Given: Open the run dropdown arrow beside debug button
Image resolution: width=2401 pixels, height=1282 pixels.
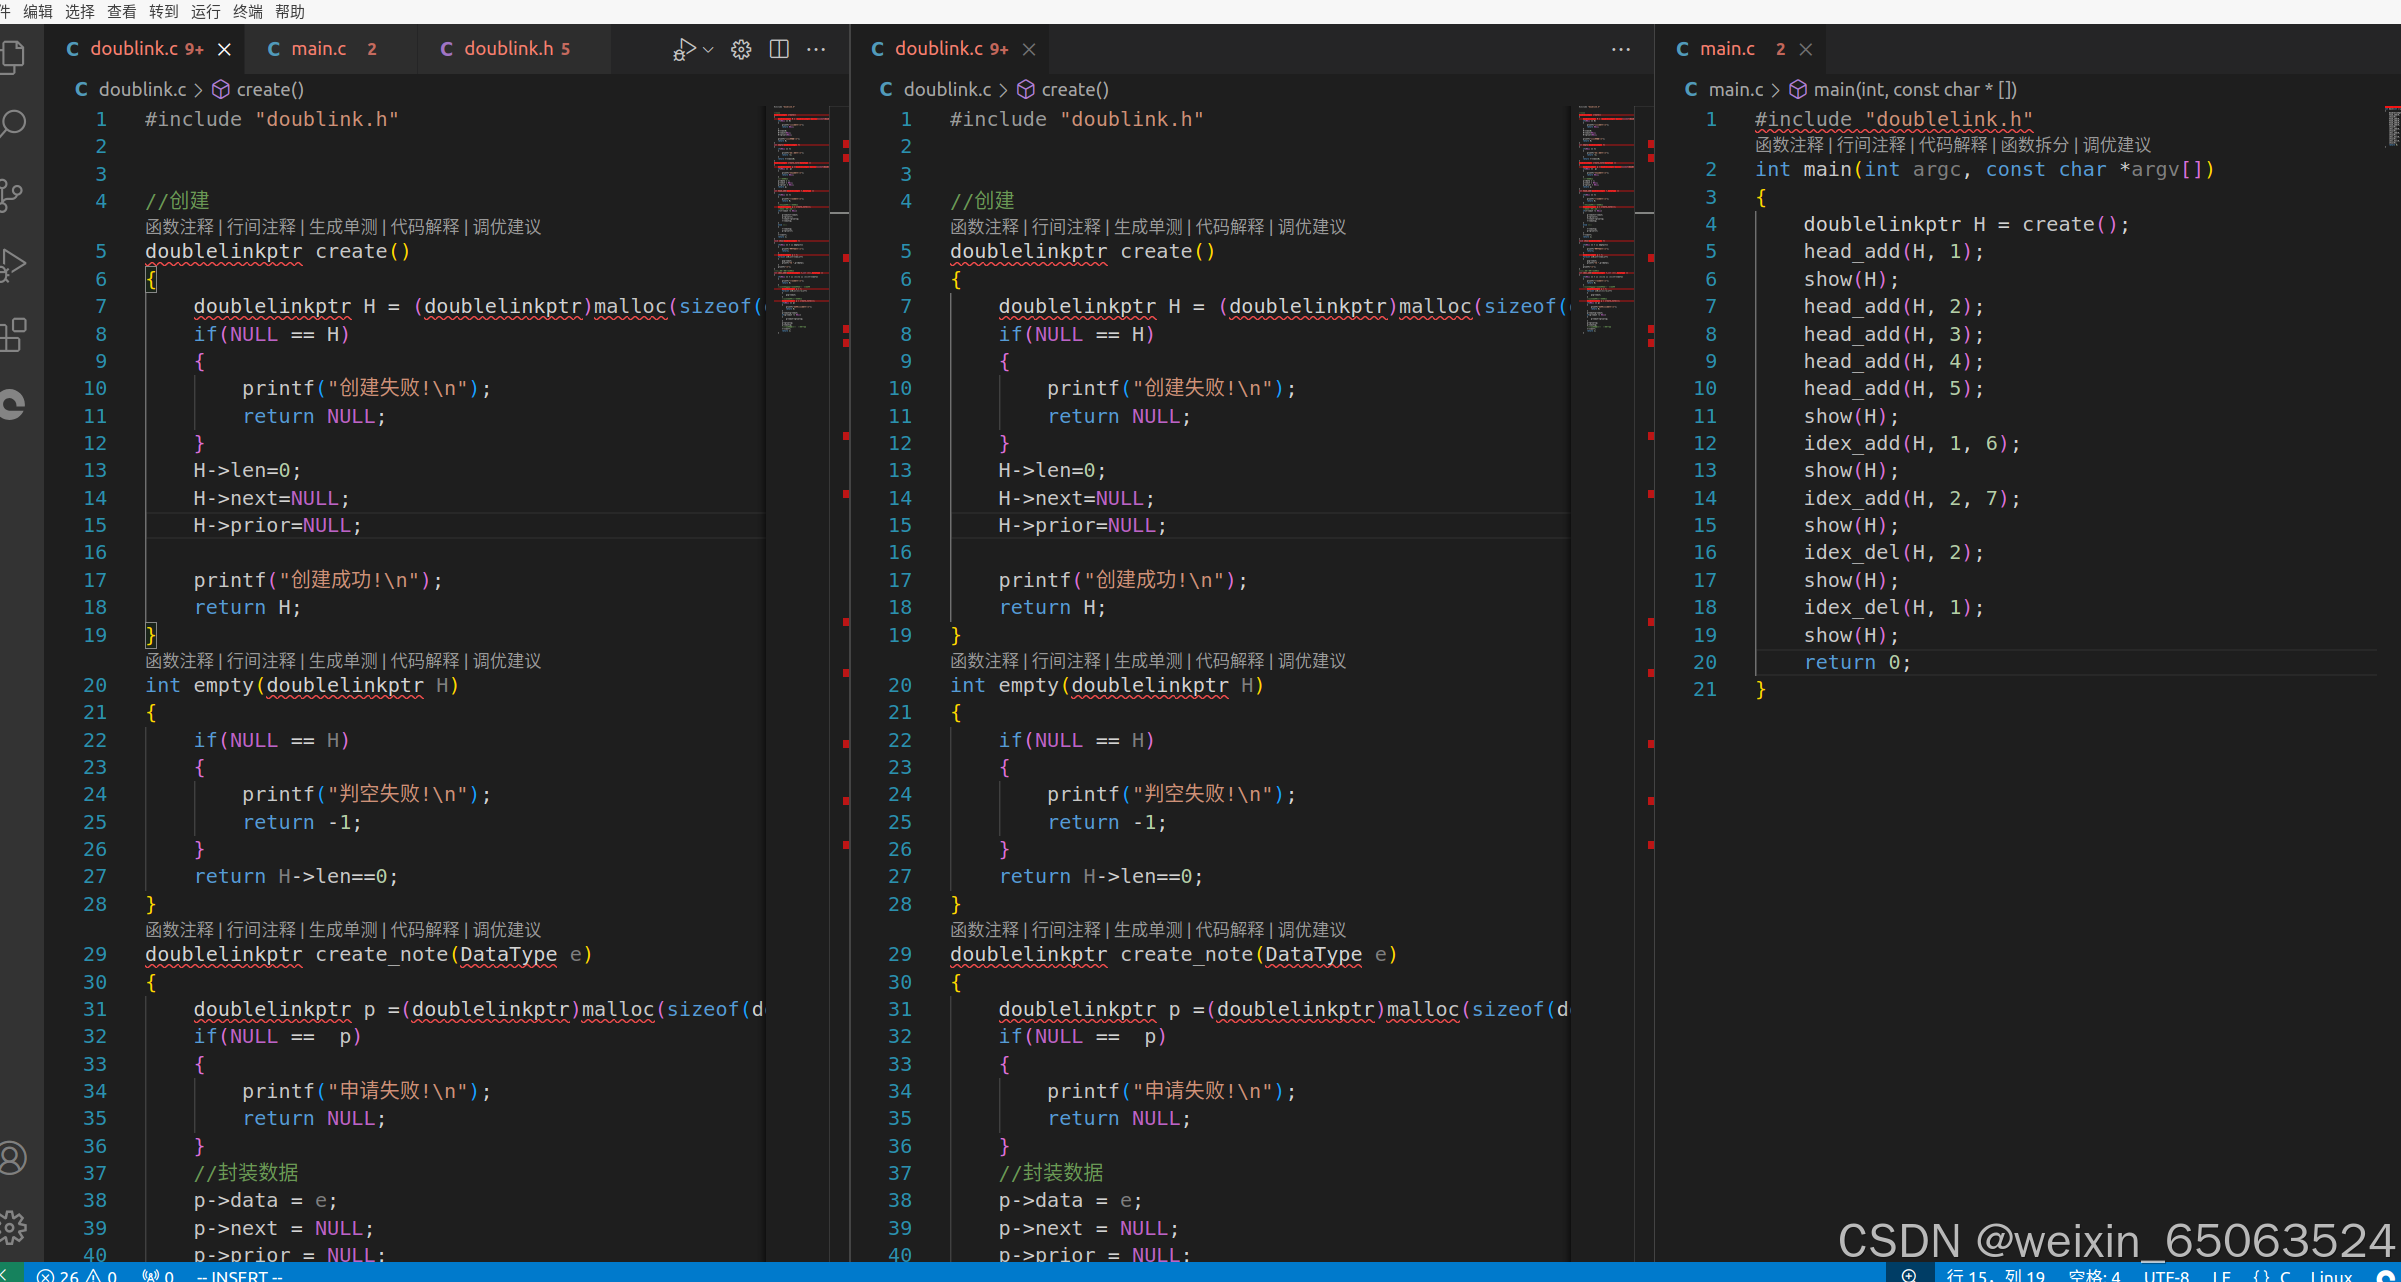Looking at the screenshot, I should click(x=709, y=49).
